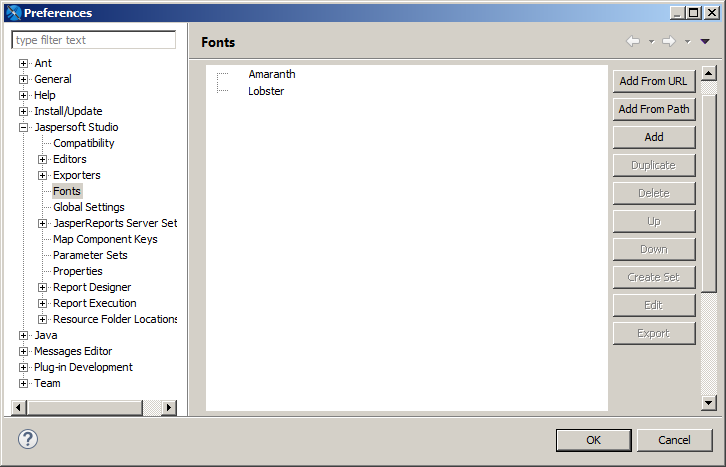Image resolution: width=726 pixels, height=467 pixels.
Task: Select the Ant category label
Action: (43, 63)
